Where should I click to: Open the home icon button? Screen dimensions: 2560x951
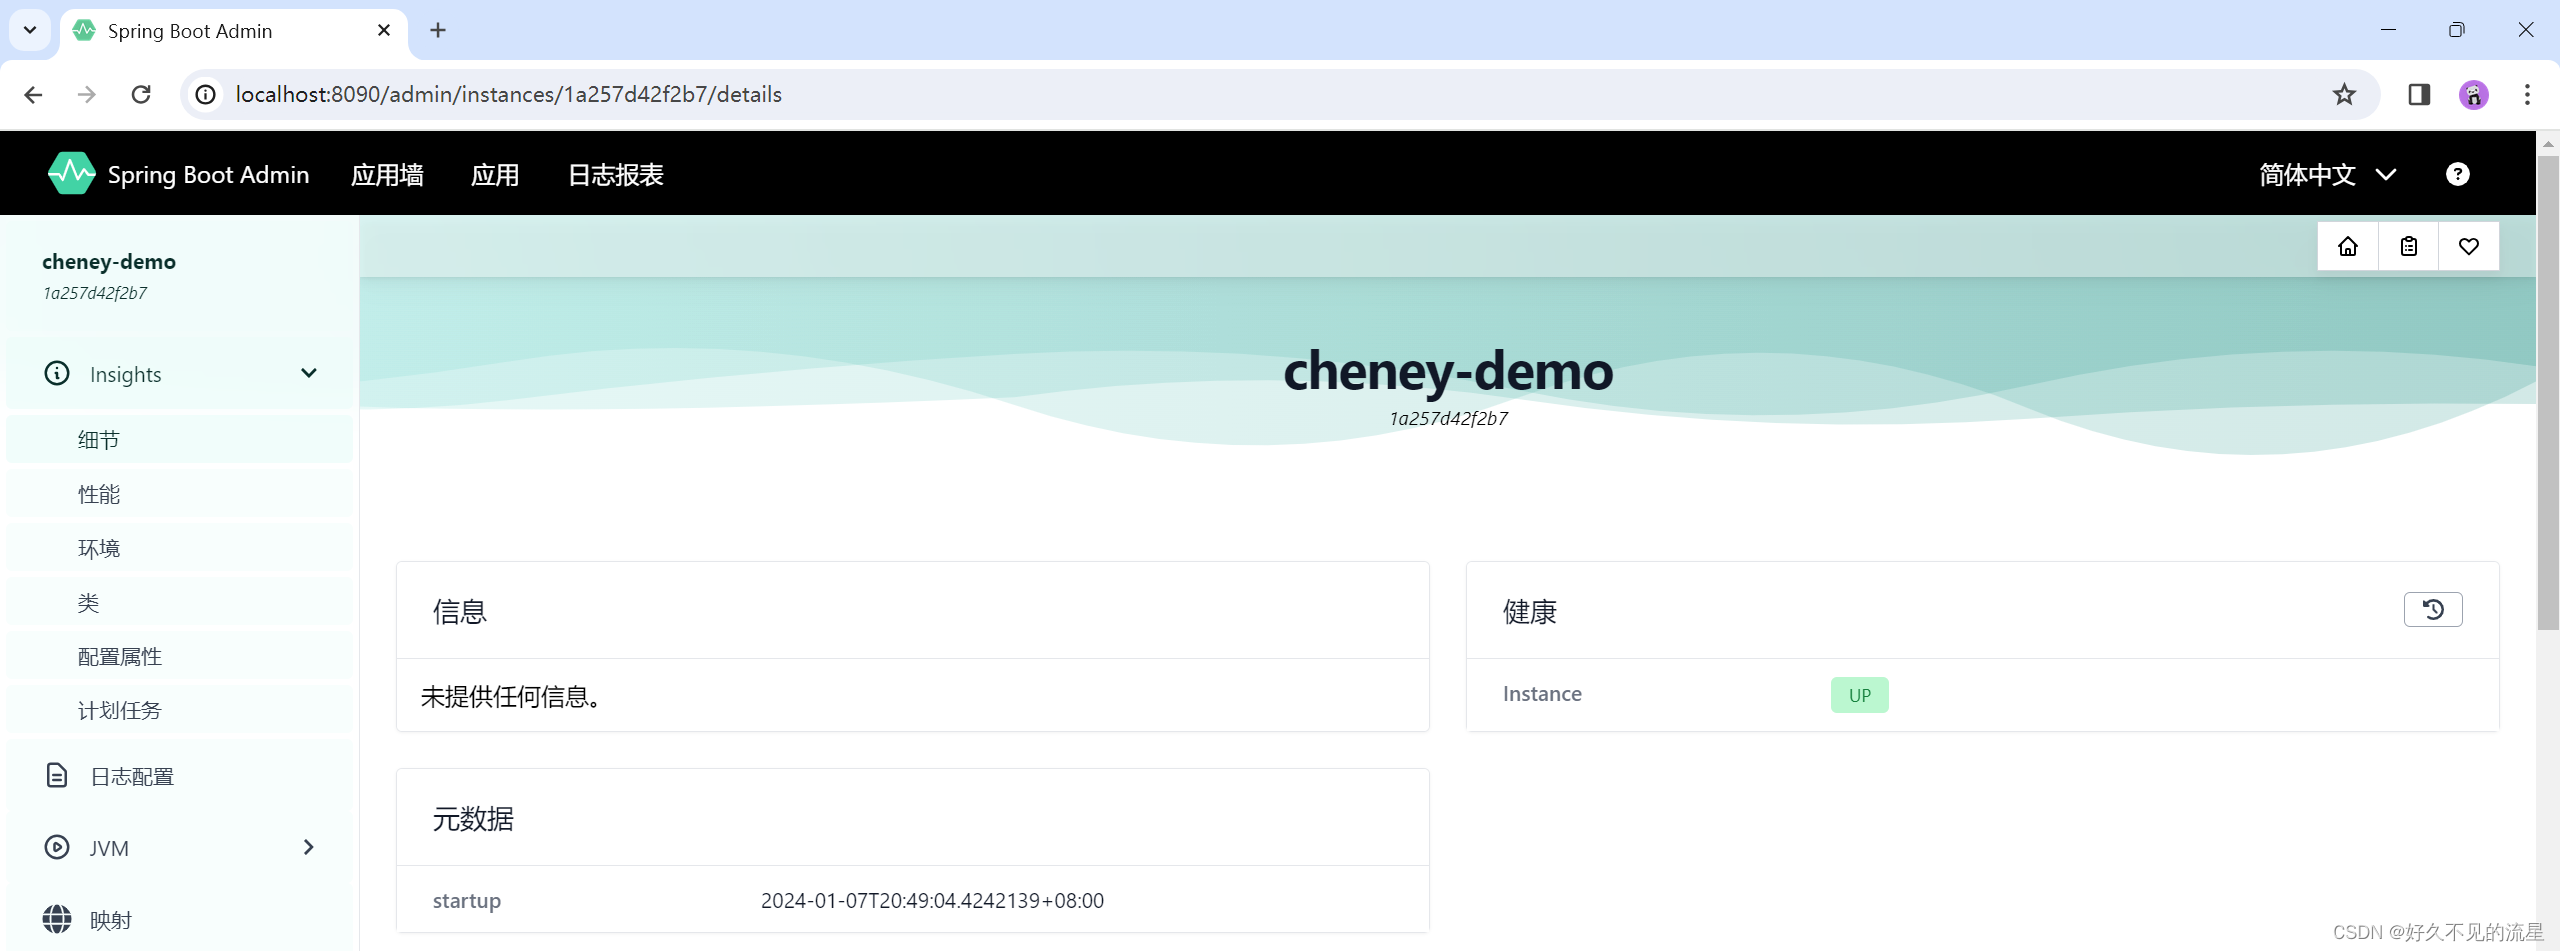[2348, 246]
